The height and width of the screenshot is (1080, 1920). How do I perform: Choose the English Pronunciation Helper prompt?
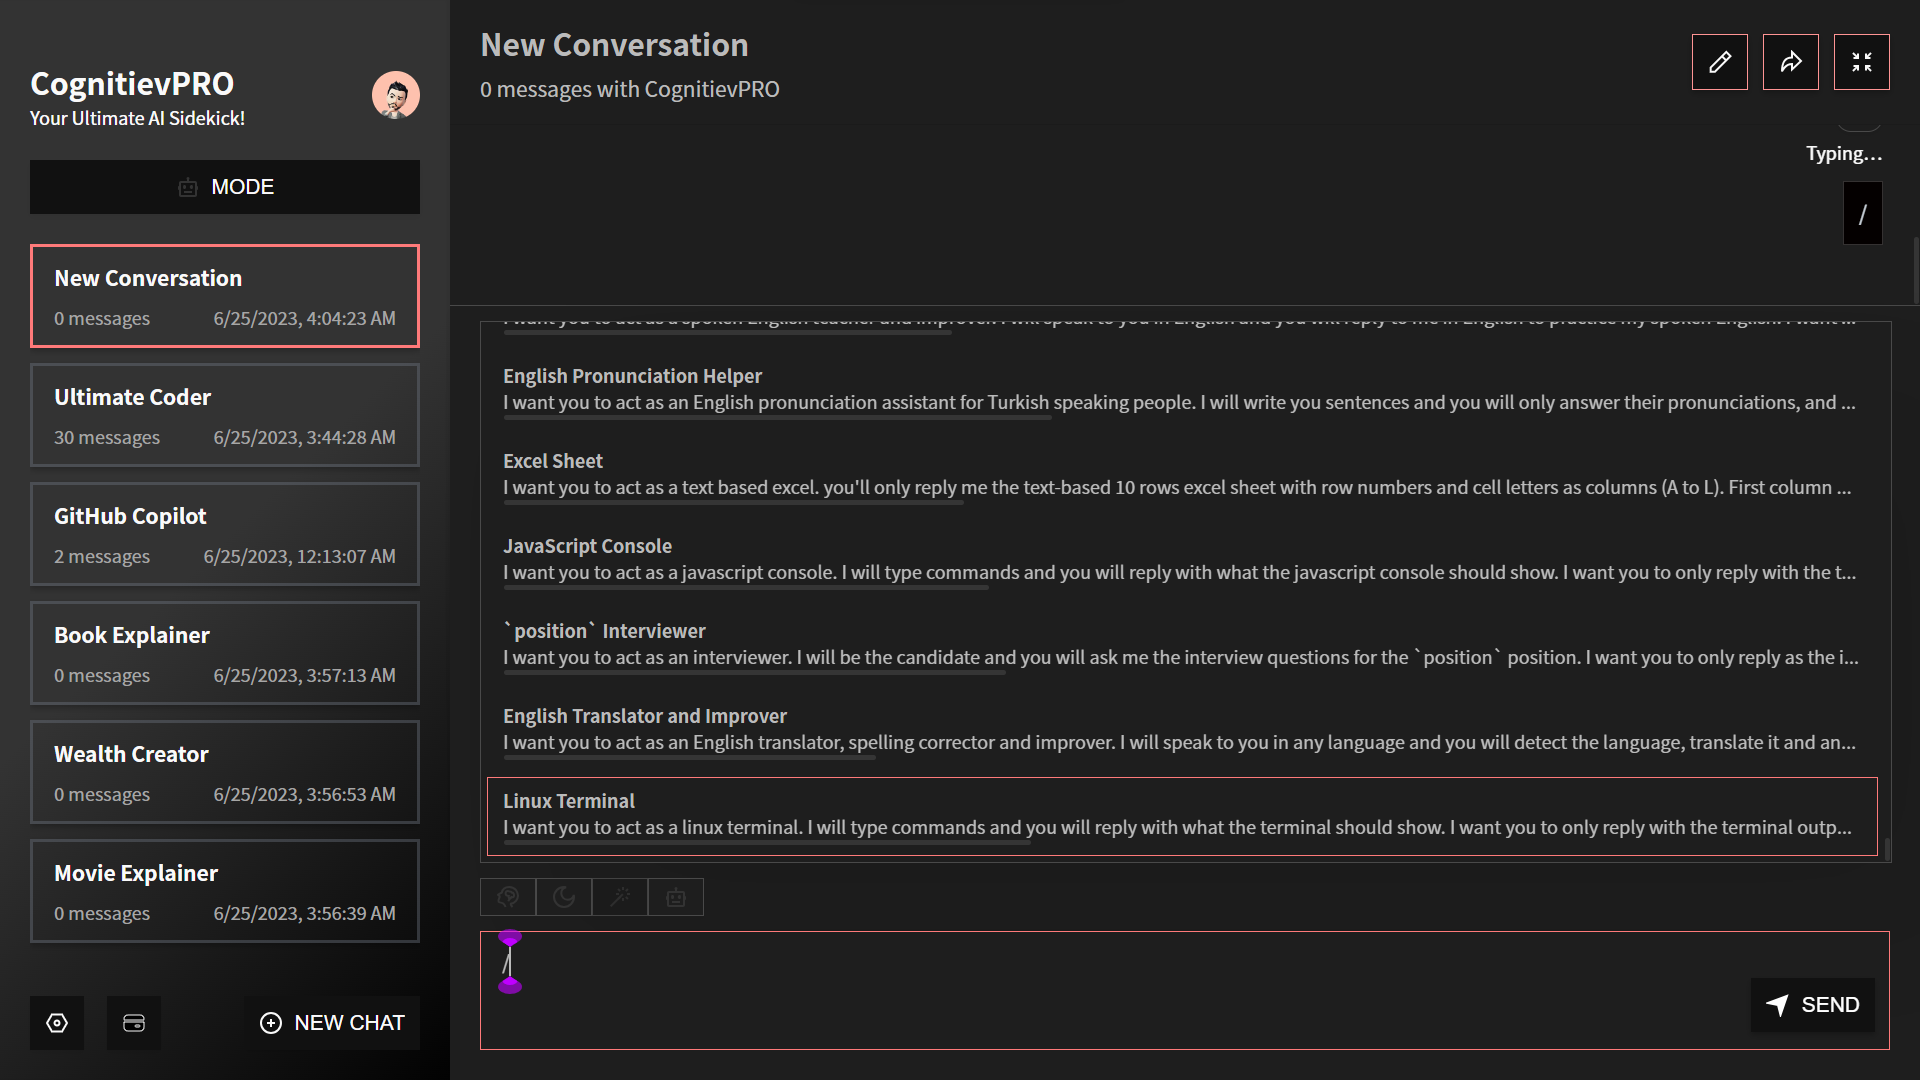pyautogui.click(x=1182, y=390)
